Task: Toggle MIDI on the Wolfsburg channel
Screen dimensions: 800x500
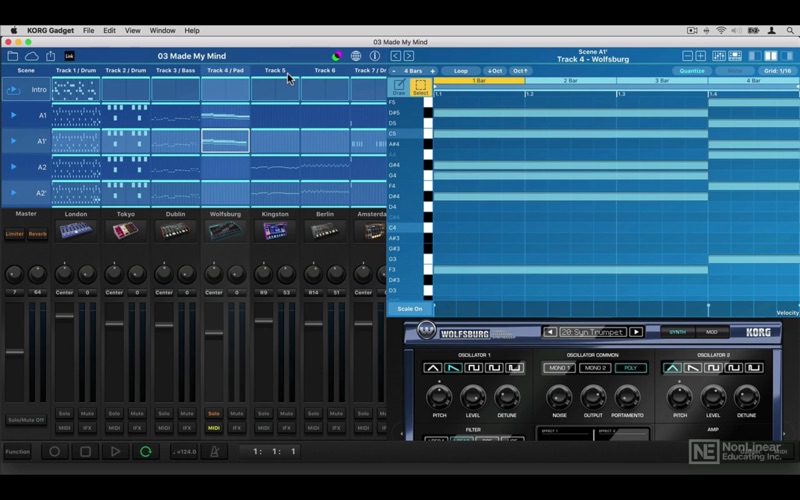Action: 214,428
